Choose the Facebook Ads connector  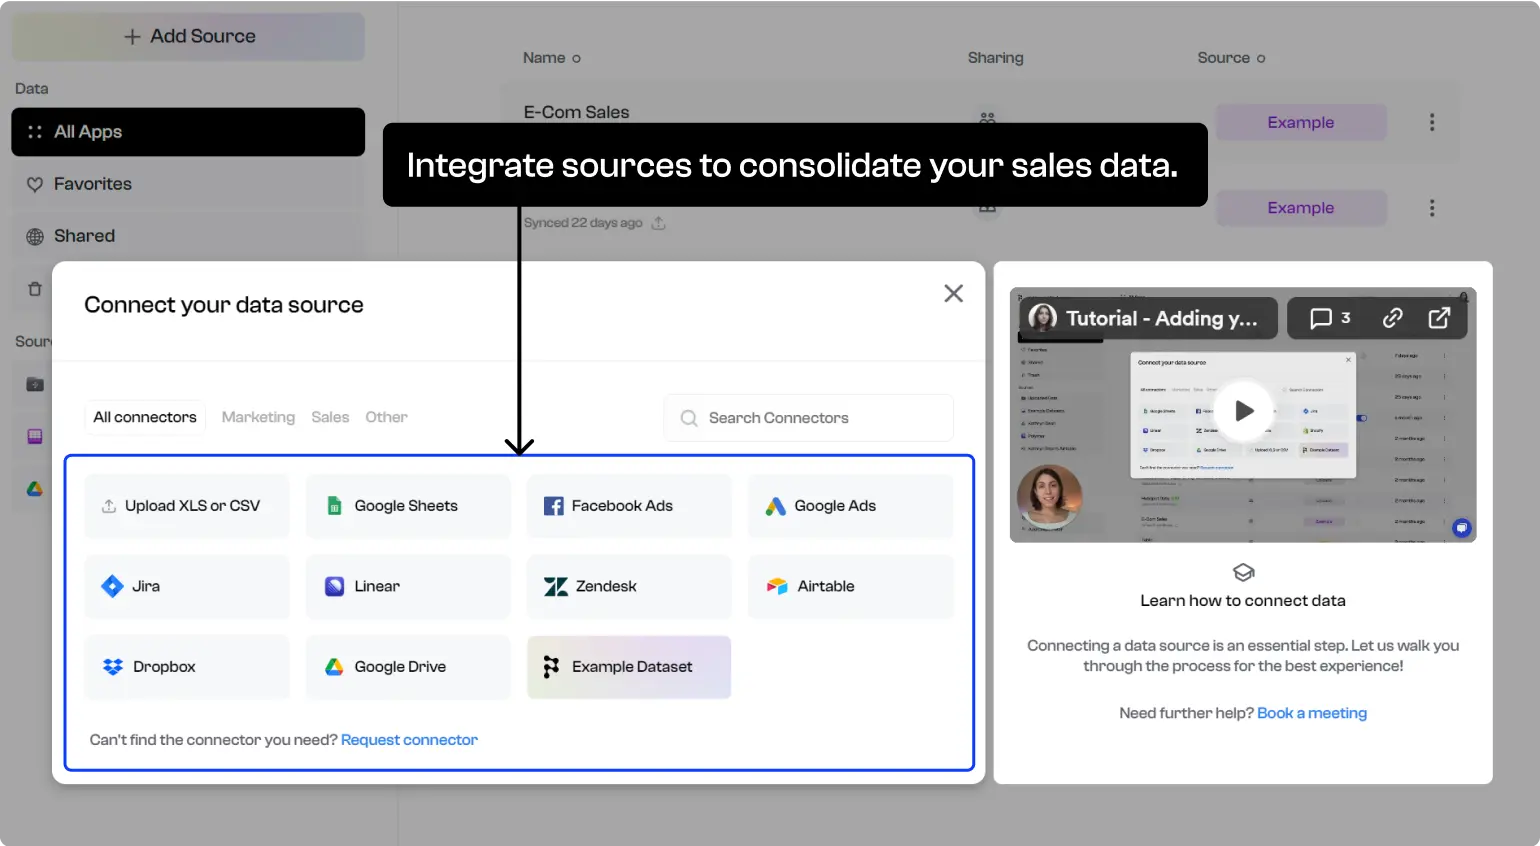[x=629, y=506]
